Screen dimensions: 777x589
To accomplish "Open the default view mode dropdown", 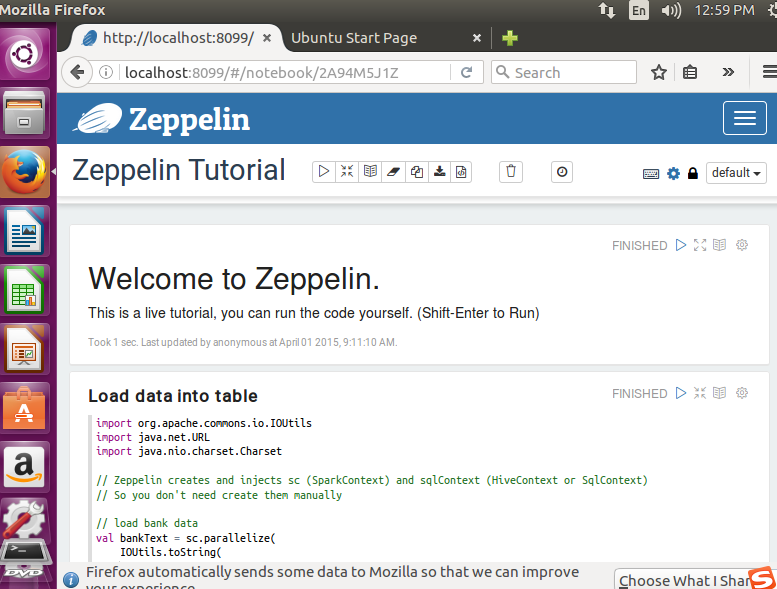I will tap(736, 173).
